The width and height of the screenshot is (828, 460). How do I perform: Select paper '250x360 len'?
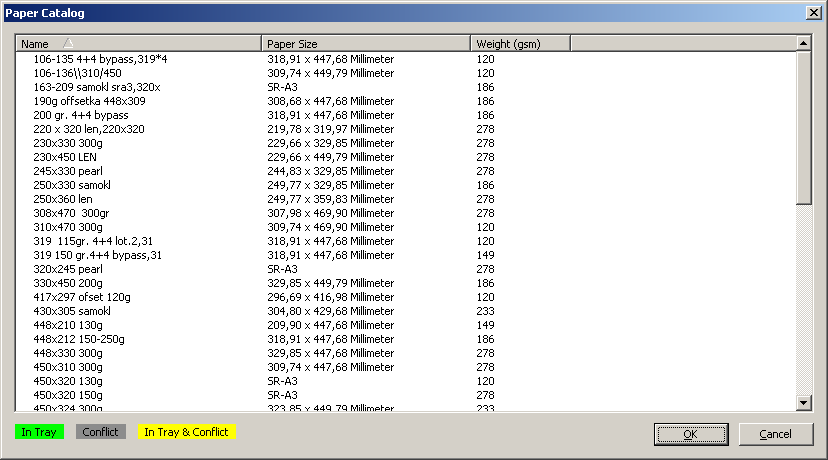63,199
